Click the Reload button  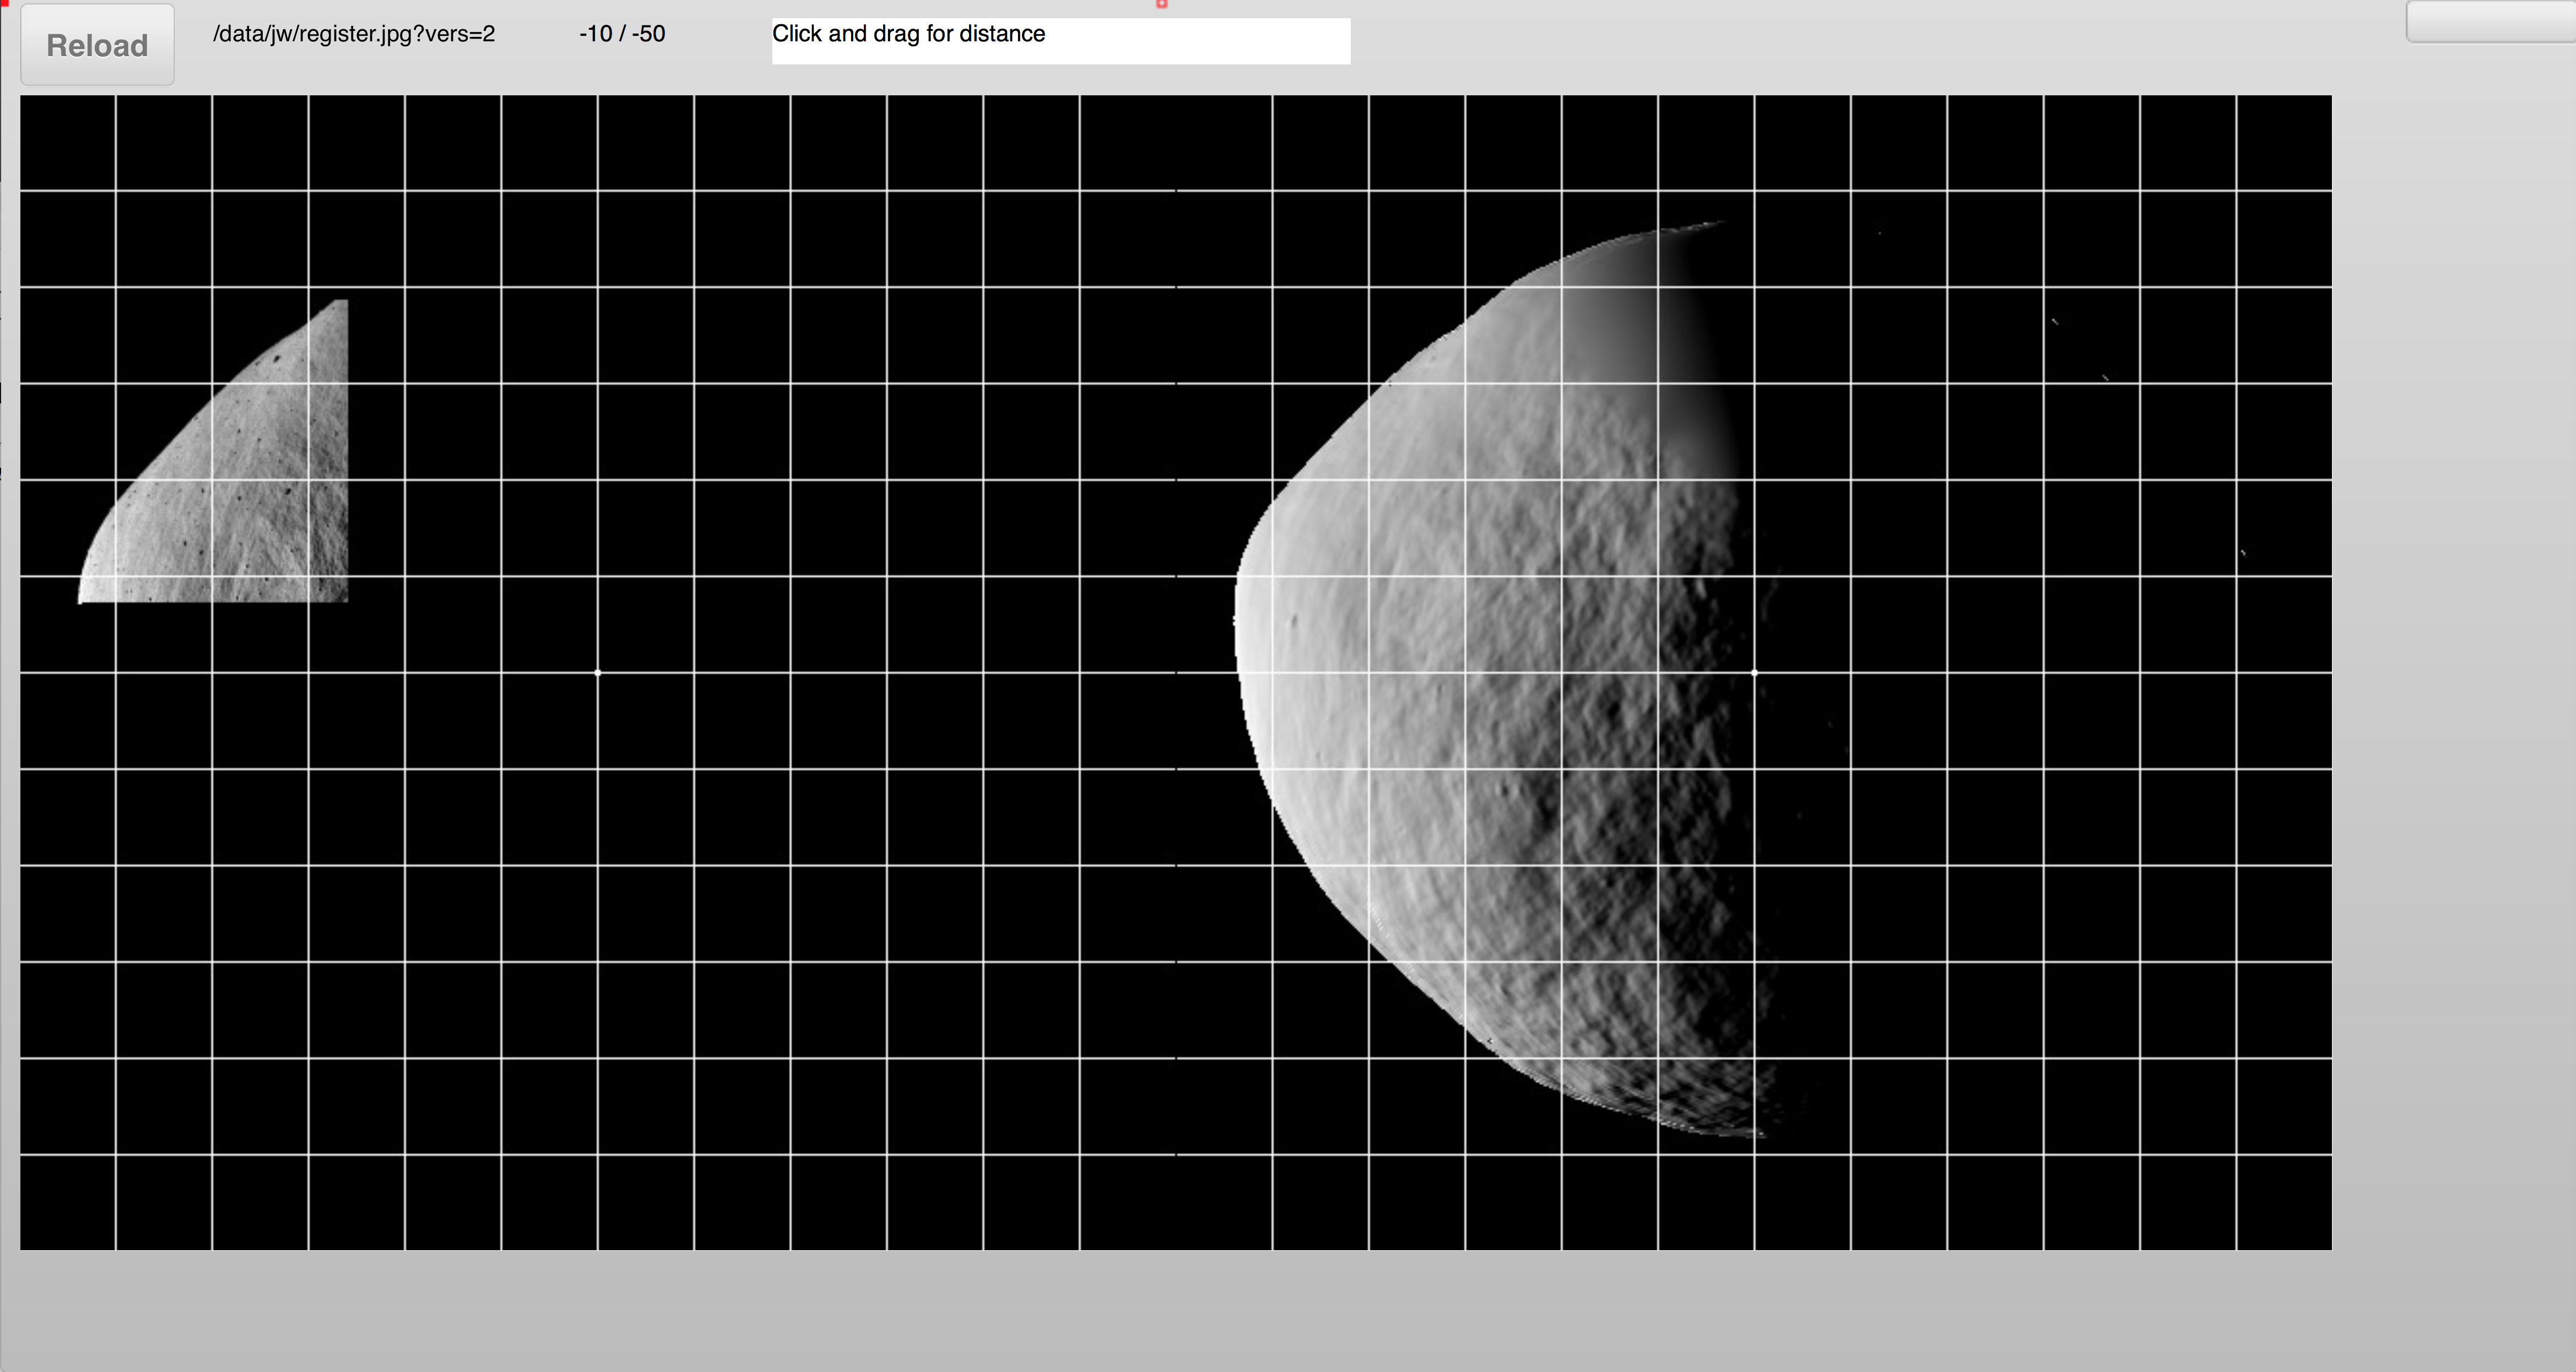click(x=97, y=45)
